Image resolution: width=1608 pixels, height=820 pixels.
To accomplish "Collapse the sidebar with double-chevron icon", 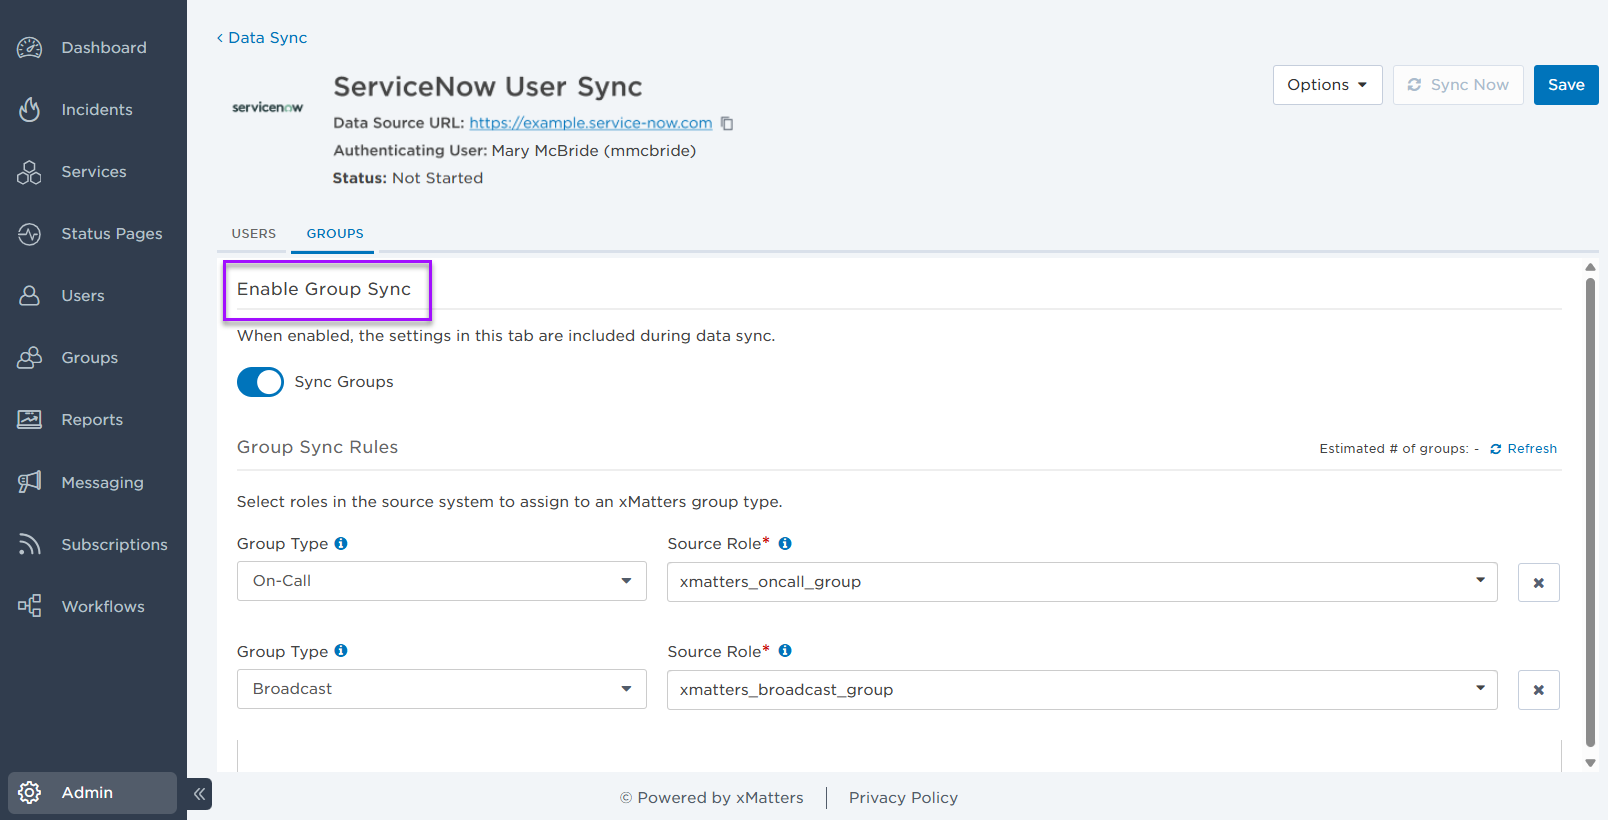I will click(x=199, y=794).
